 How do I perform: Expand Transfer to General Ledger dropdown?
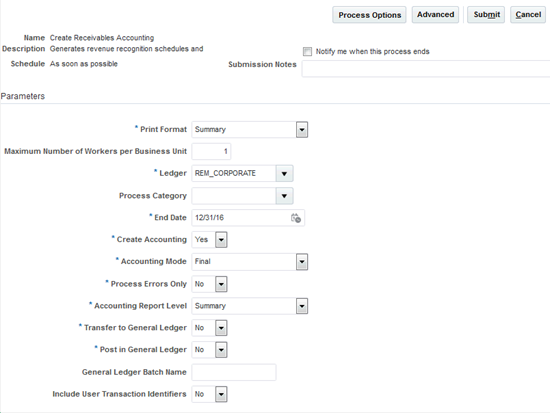click(x=221, y=328)
